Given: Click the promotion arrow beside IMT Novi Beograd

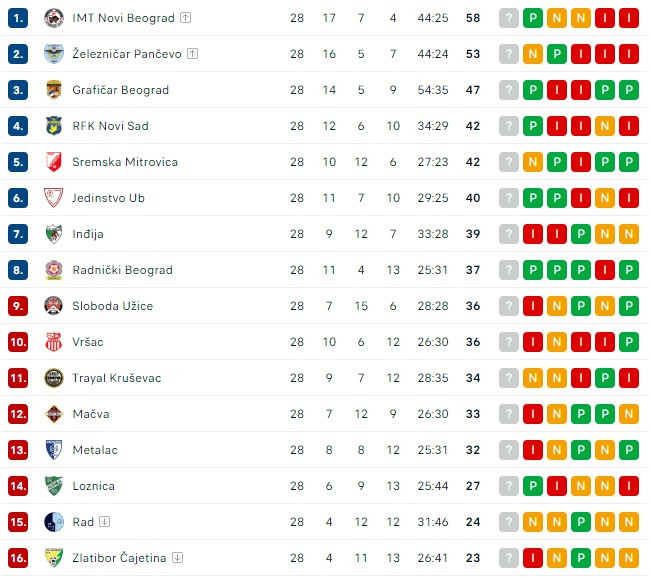Looking at the screenshot, I should coord(186,18).
